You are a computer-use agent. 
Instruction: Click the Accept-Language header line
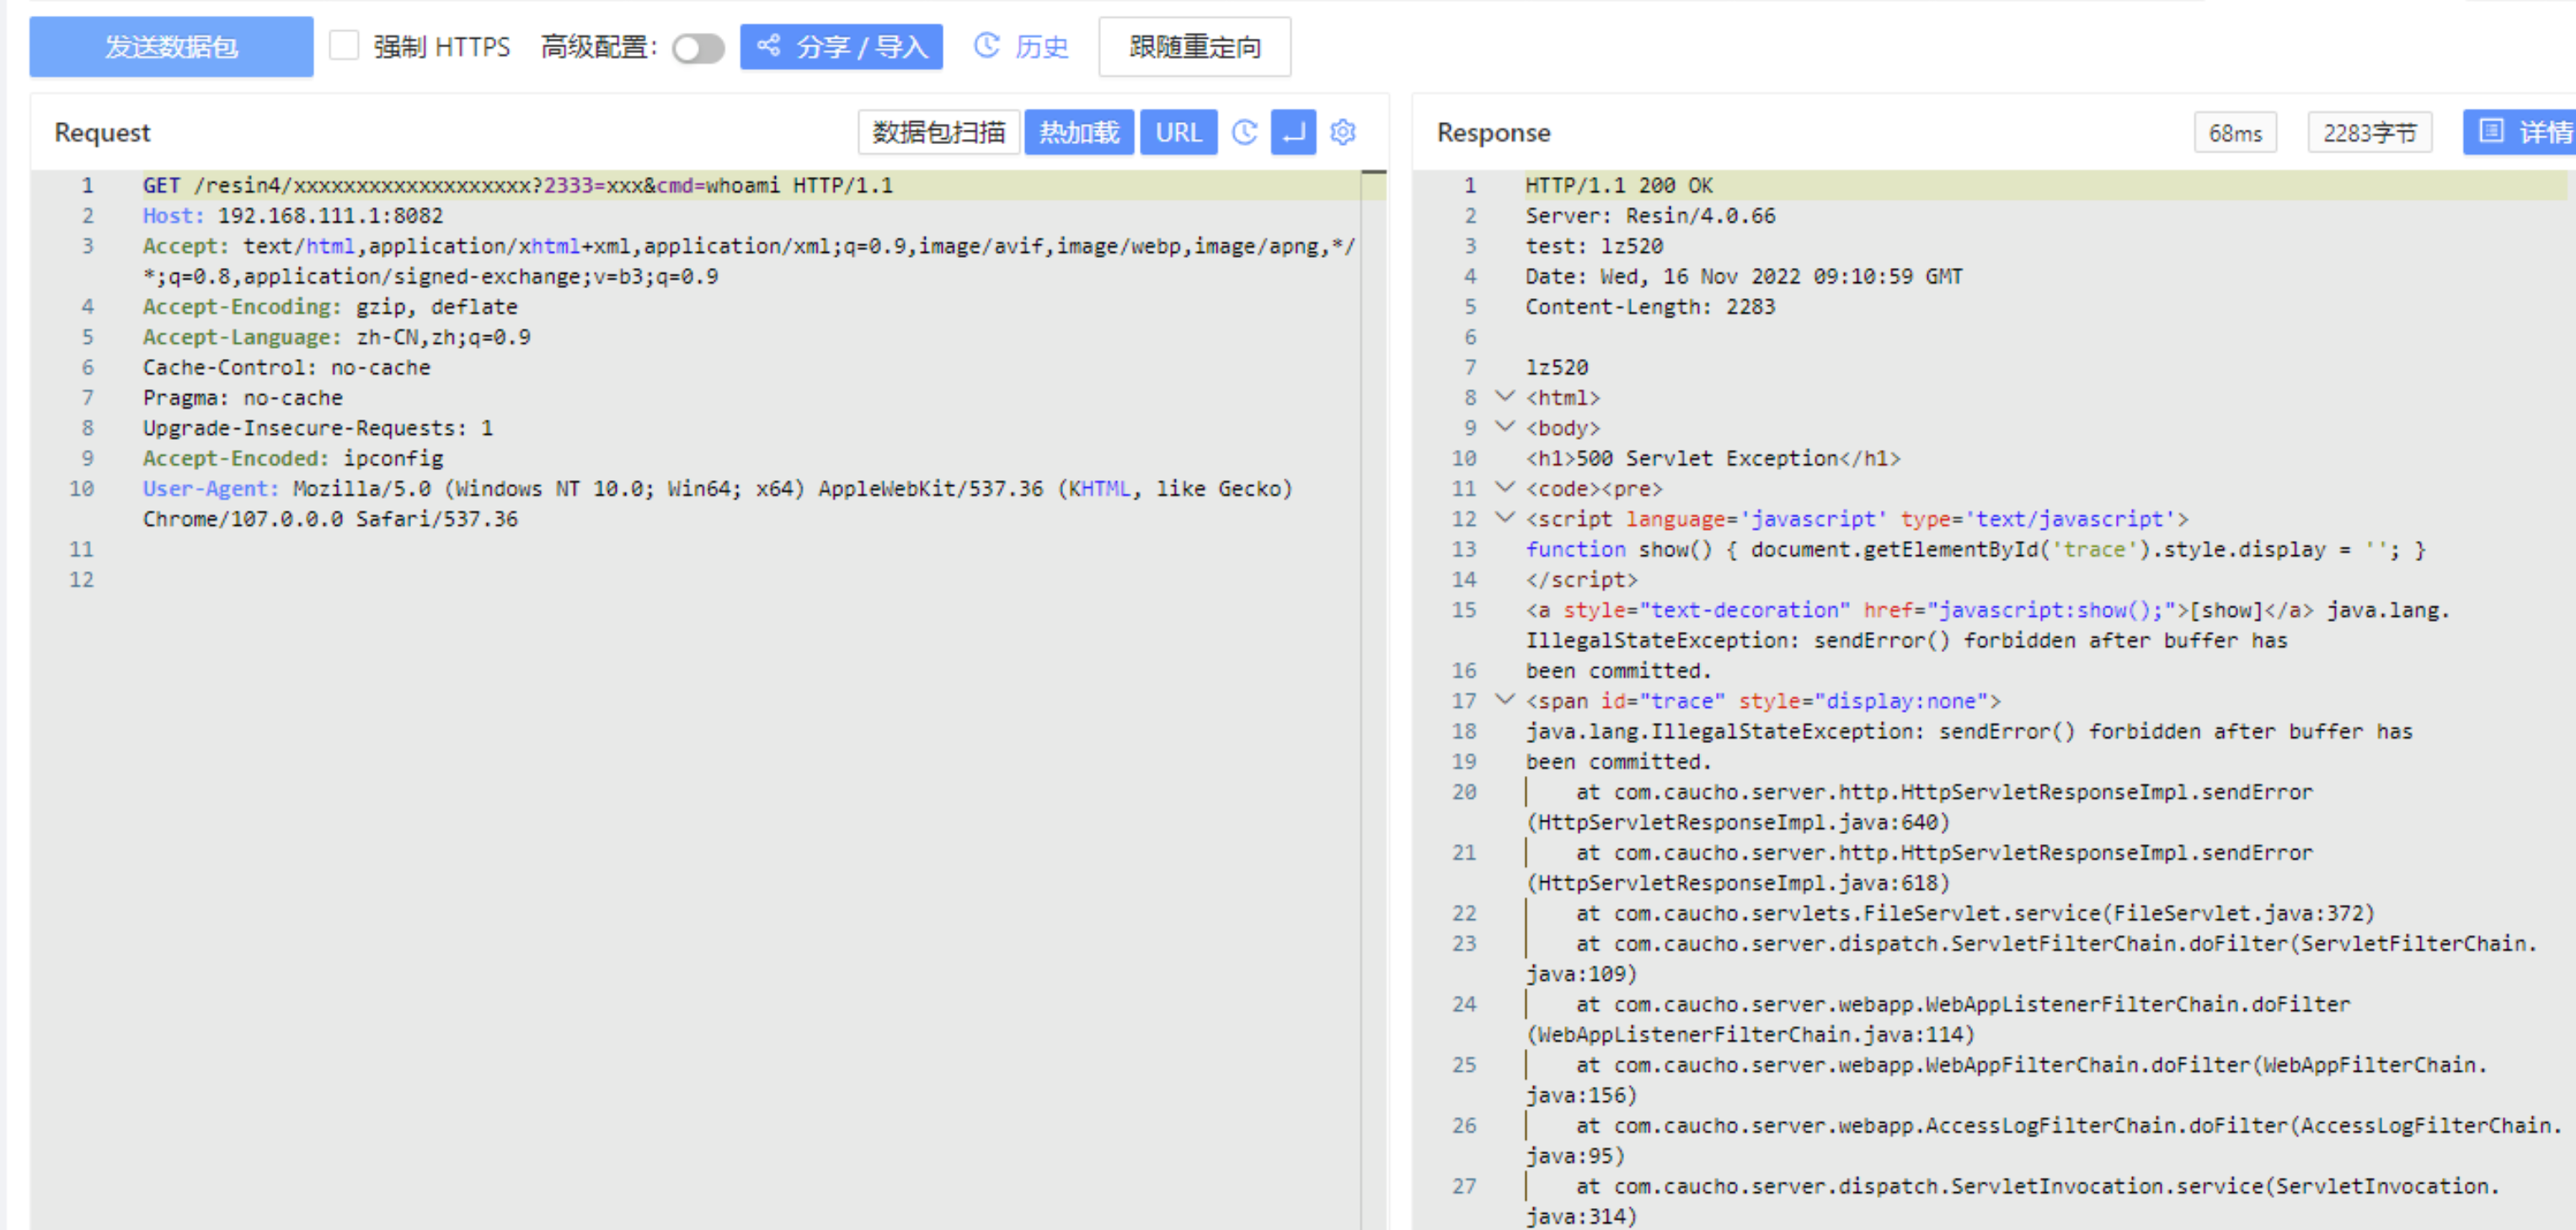(336, 337)
